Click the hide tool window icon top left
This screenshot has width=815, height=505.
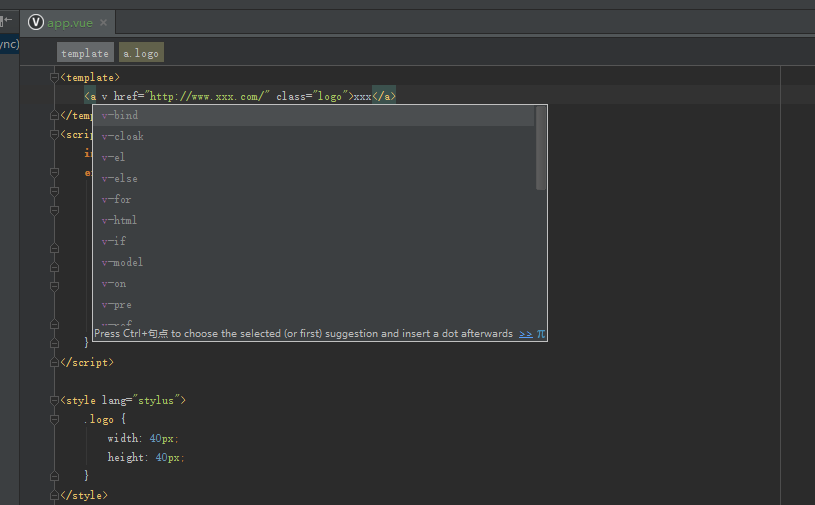tap(6, 20)
